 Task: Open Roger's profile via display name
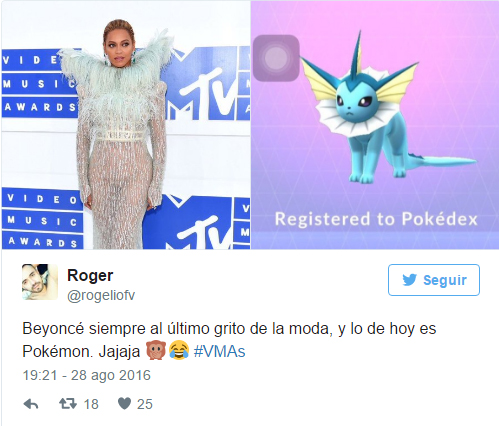pos(90,275)
